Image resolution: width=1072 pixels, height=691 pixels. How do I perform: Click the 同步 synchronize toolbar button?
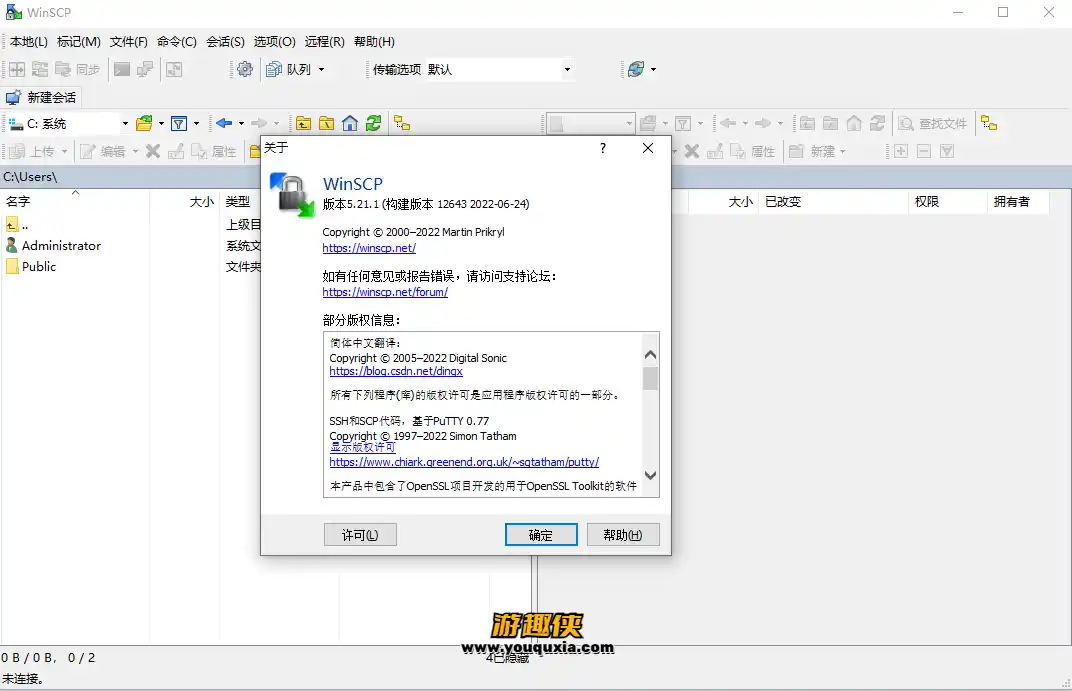pos(77,69)
